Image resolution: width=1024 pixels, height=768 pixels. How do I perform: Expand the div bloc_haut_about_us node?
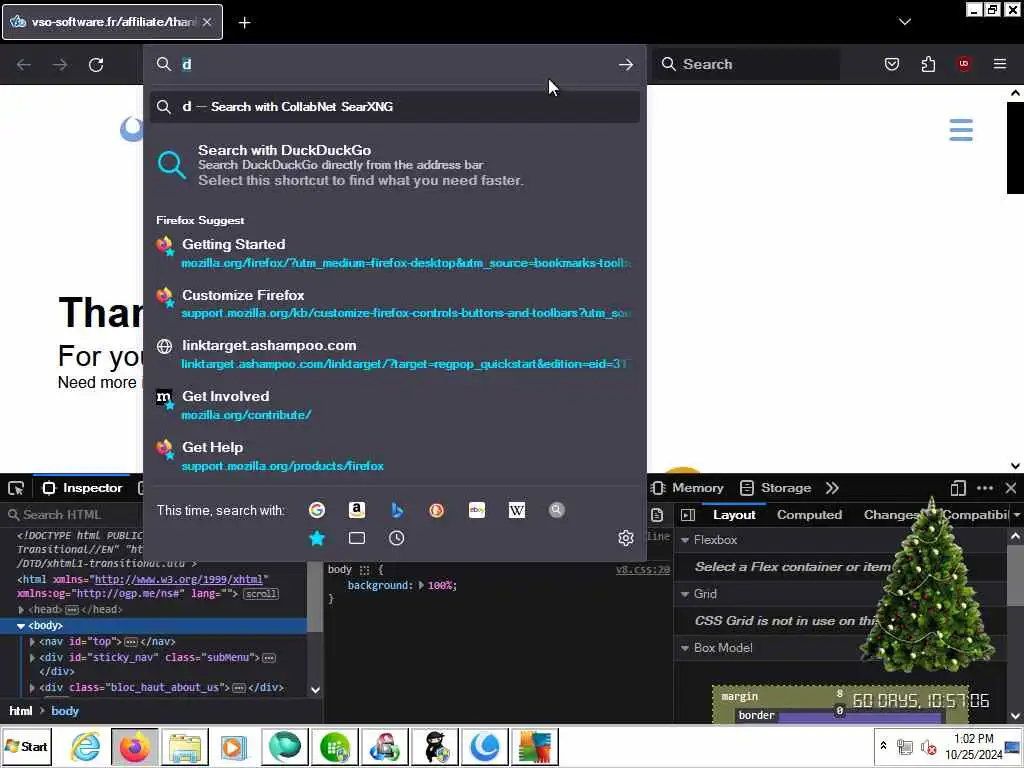32,688
